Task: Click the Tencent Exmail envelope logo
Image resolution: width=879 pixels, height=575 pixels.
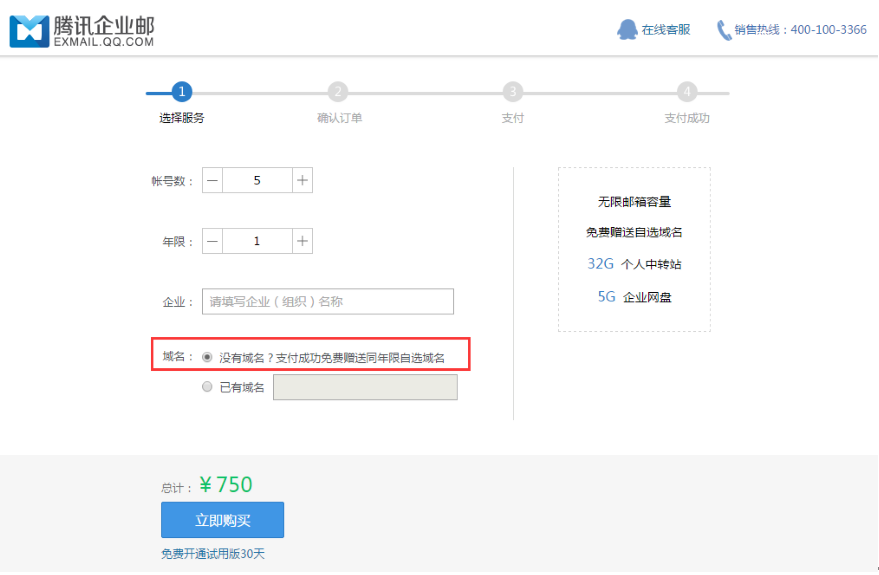Action: [28, 30]
